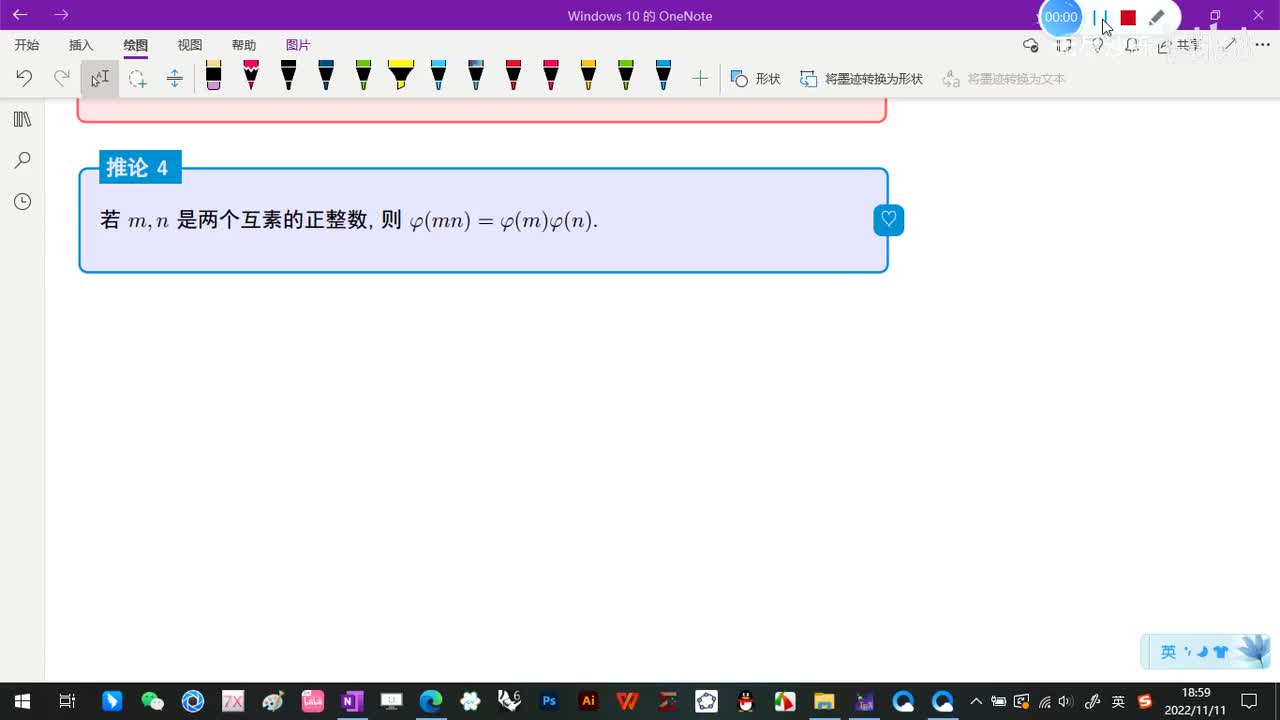This screenshot has height=720, width=1280.
Task: Open the more options ellipsis menu
Action: pyautogui.click(x=1262, y=45)
